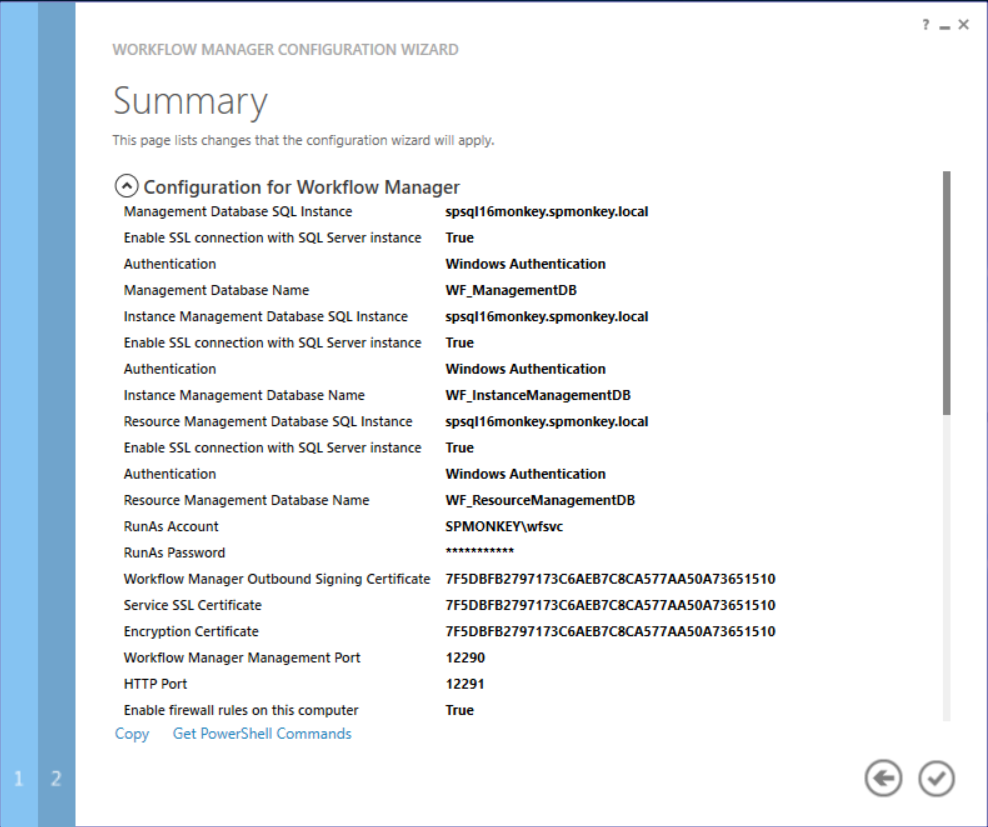Collapse the Configuration for Workflow Manager section
The image size is (988, 827).
[126, 186]
